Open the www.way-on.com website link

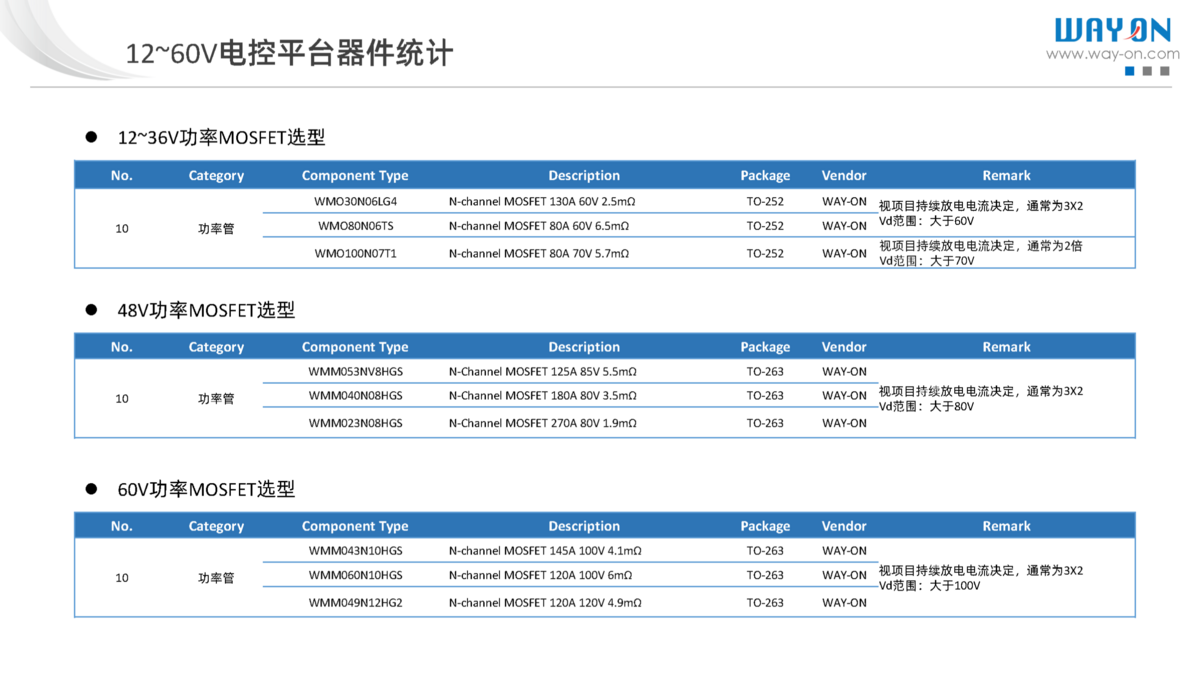1112,55
